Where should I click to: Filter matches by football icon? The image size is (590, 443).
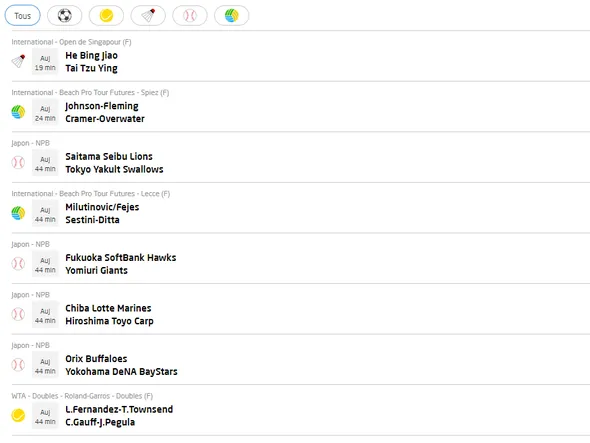(64, 15)
